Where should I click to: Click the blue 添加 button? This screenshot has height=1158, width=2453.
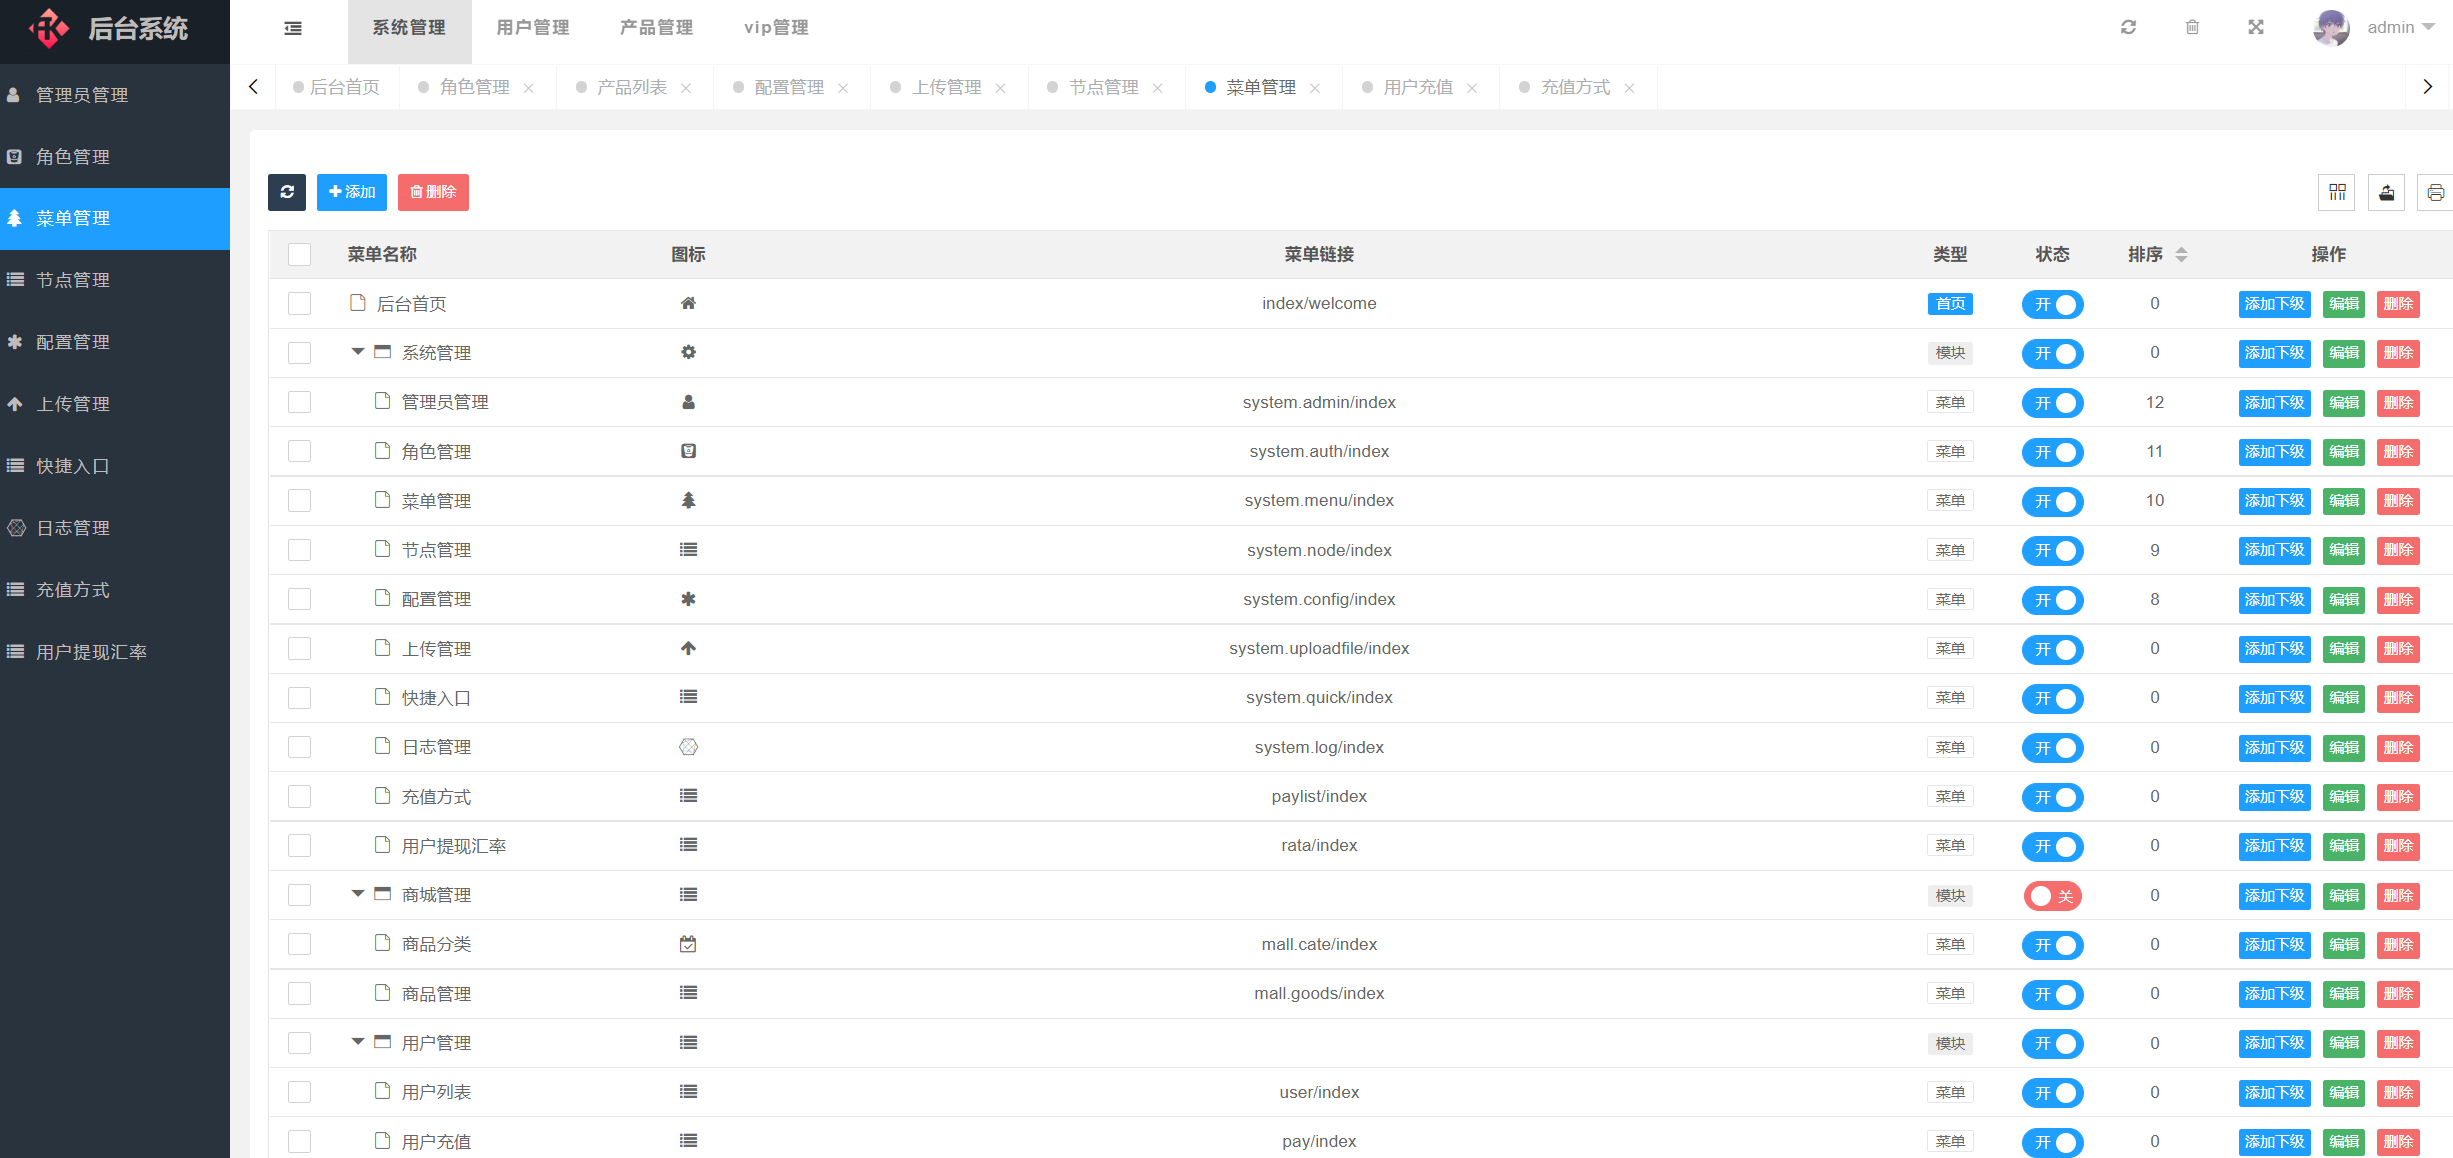(x=352, y=192)
